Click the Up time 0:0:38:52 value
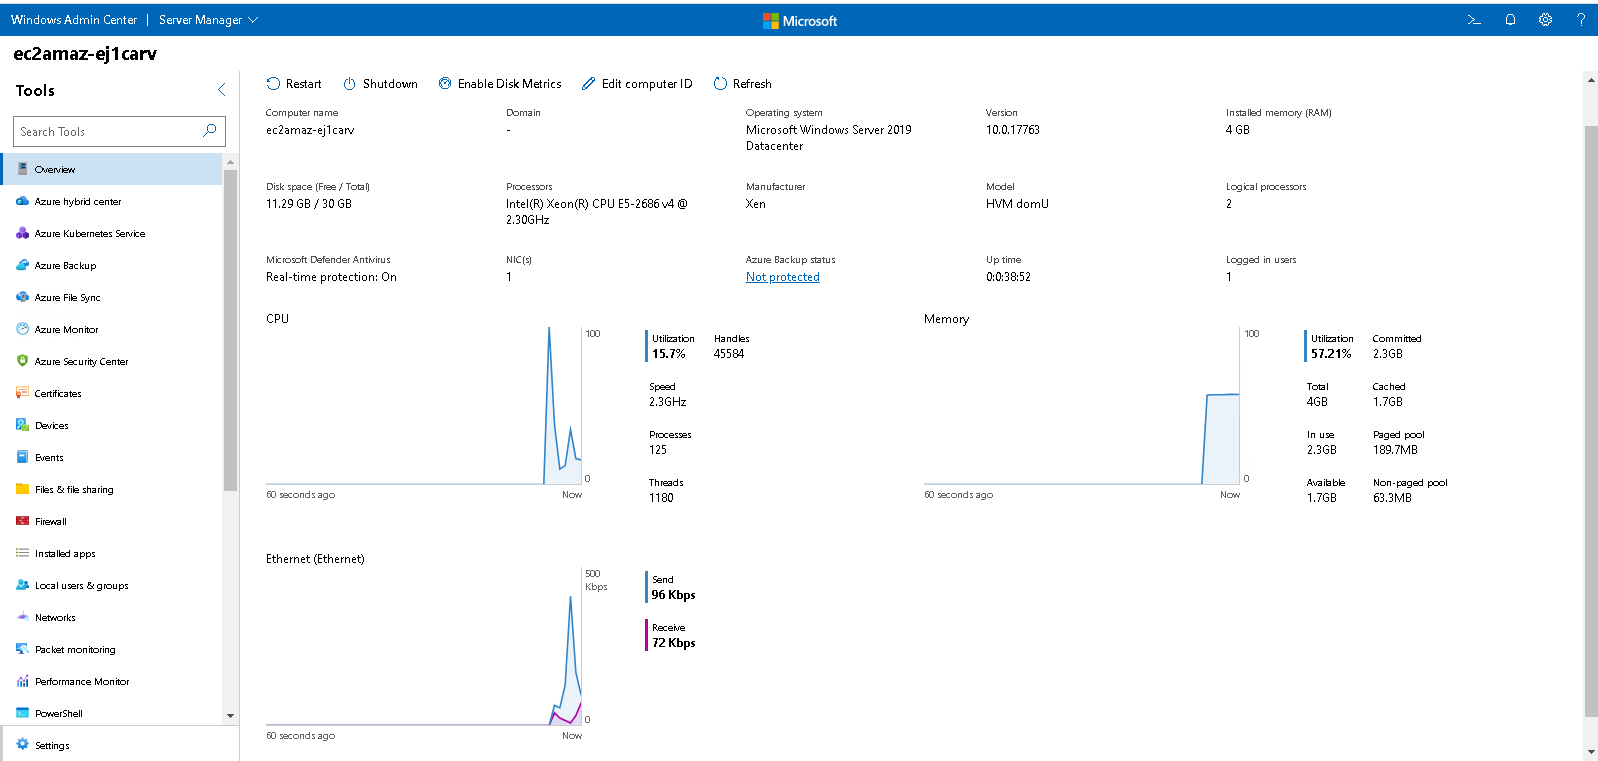This screenshot has width=1598, height=761. click(x=1008, y=277)
